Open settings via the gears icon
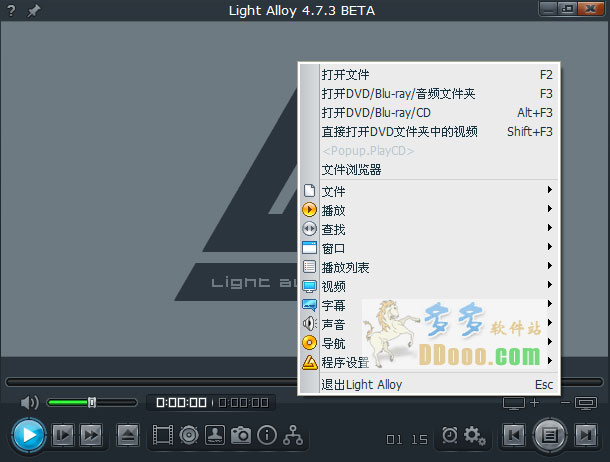The height and width of the screenshot is (462, 610). point(475,436)
